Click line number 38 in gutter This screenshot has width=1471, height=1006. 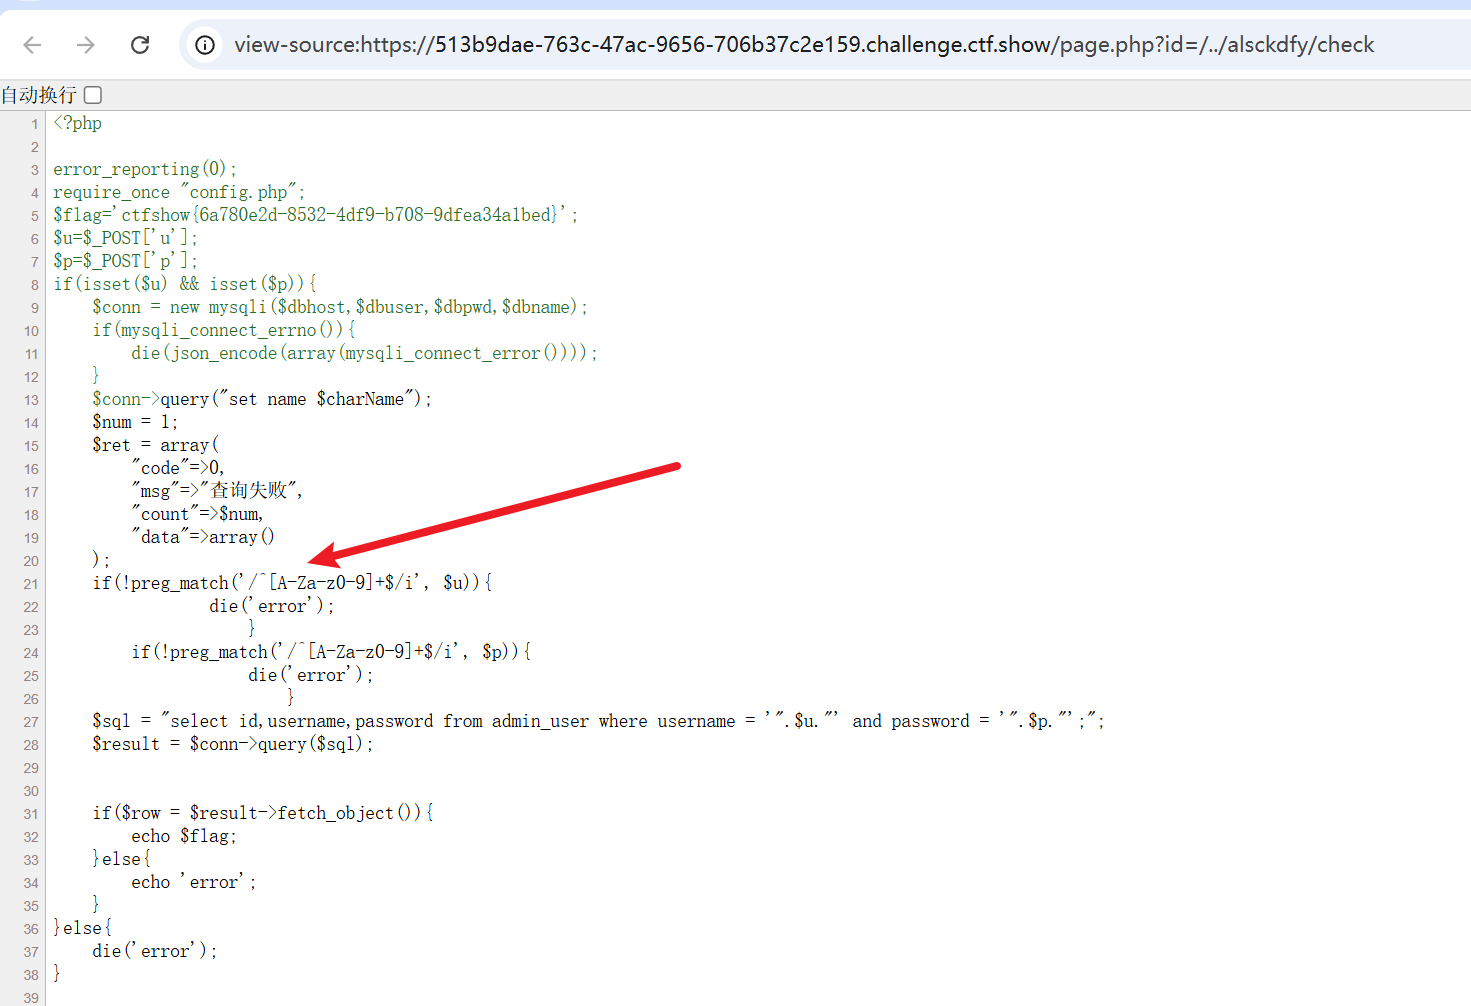(31, 975)
